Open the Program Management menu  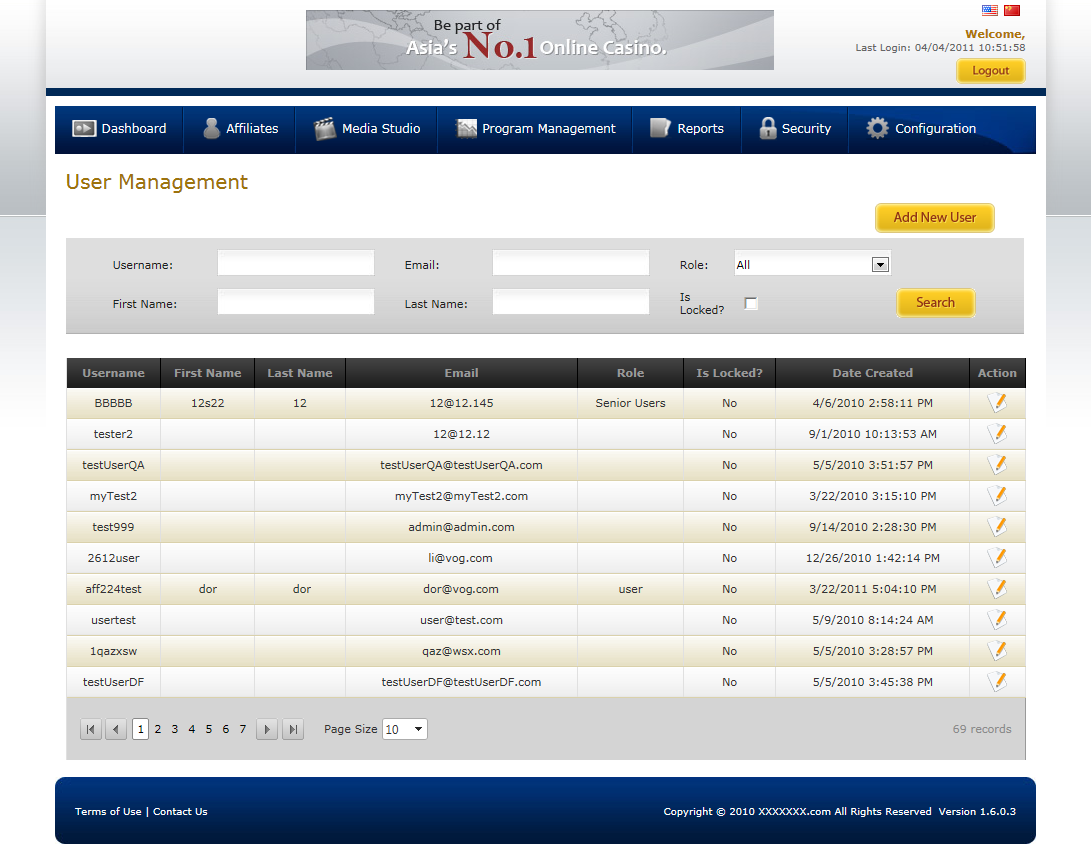[536, 129]
